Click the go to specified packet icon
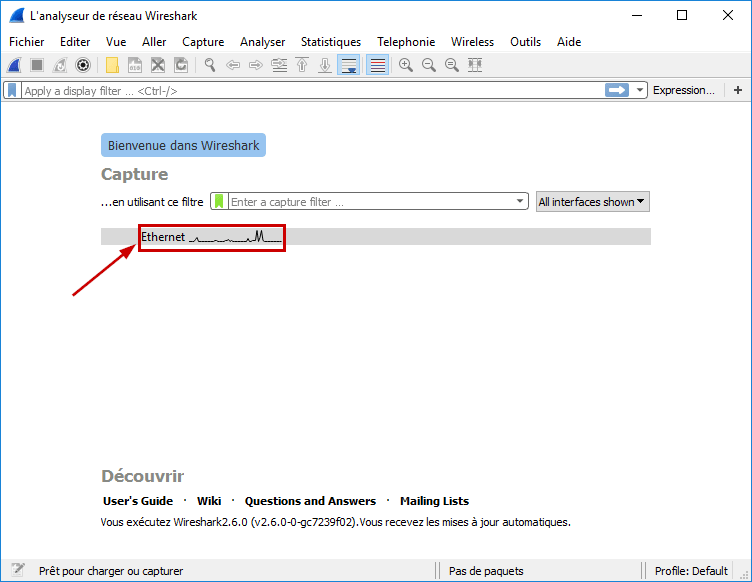This screenshot has width=752, height=582. click(x=279, y=65)
